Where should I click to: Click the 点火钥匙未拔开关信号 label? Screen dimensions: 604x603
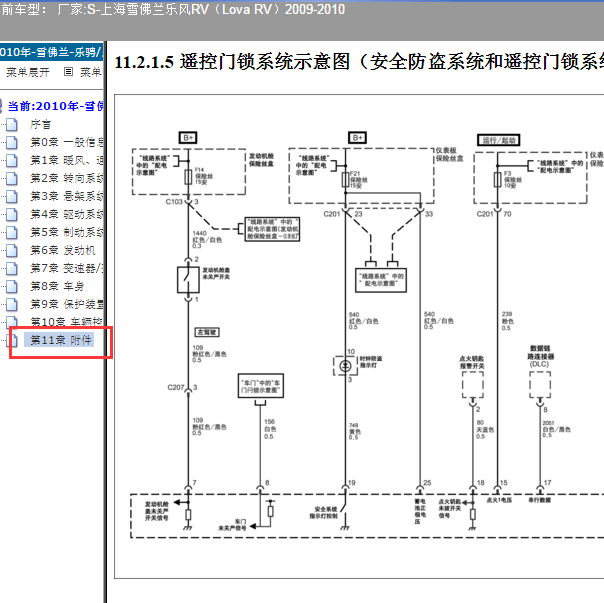tap(449, 508)
